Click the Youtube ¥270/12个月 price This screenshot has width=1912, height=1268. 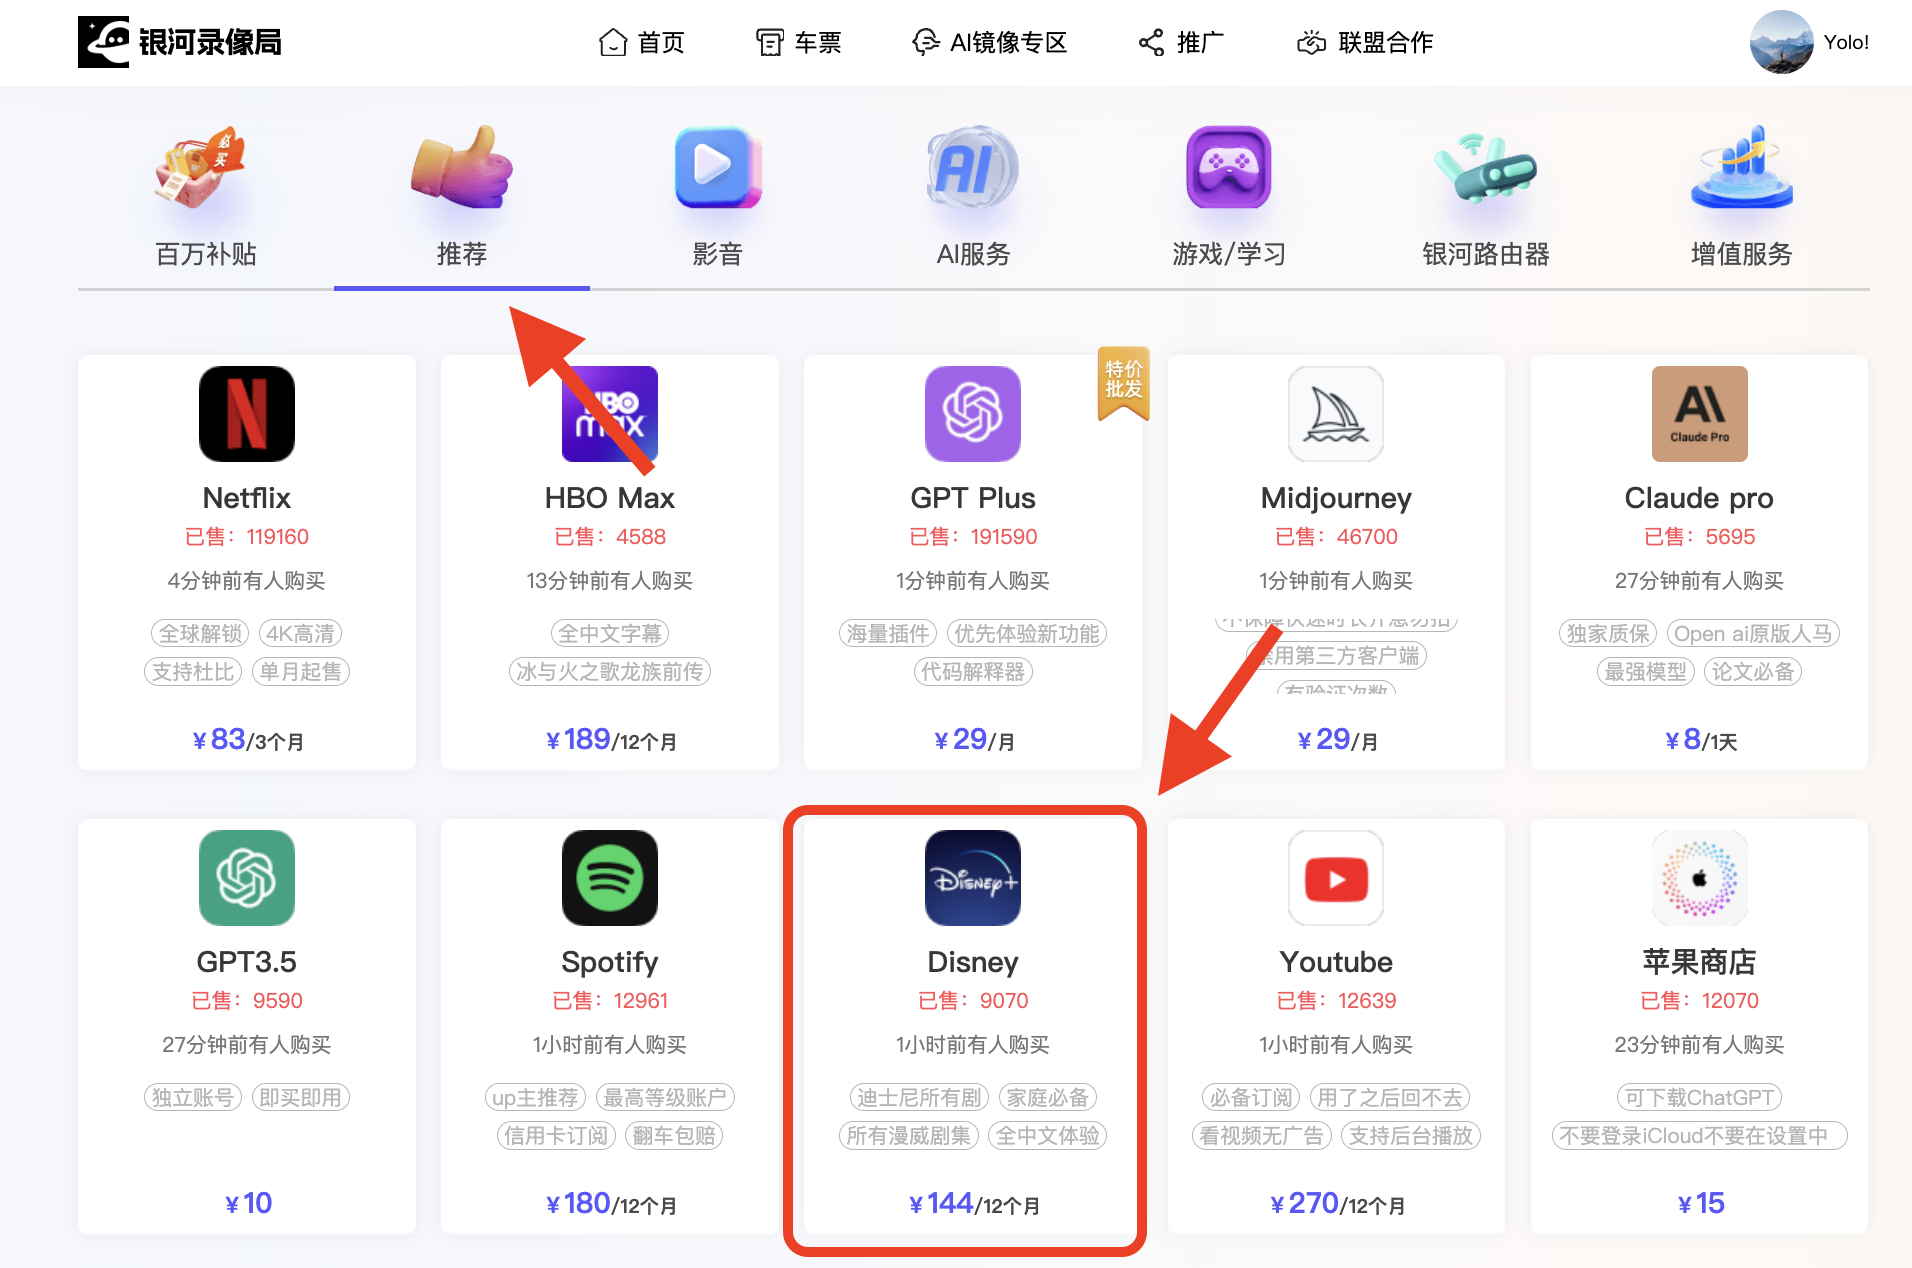point(1336,1204)
